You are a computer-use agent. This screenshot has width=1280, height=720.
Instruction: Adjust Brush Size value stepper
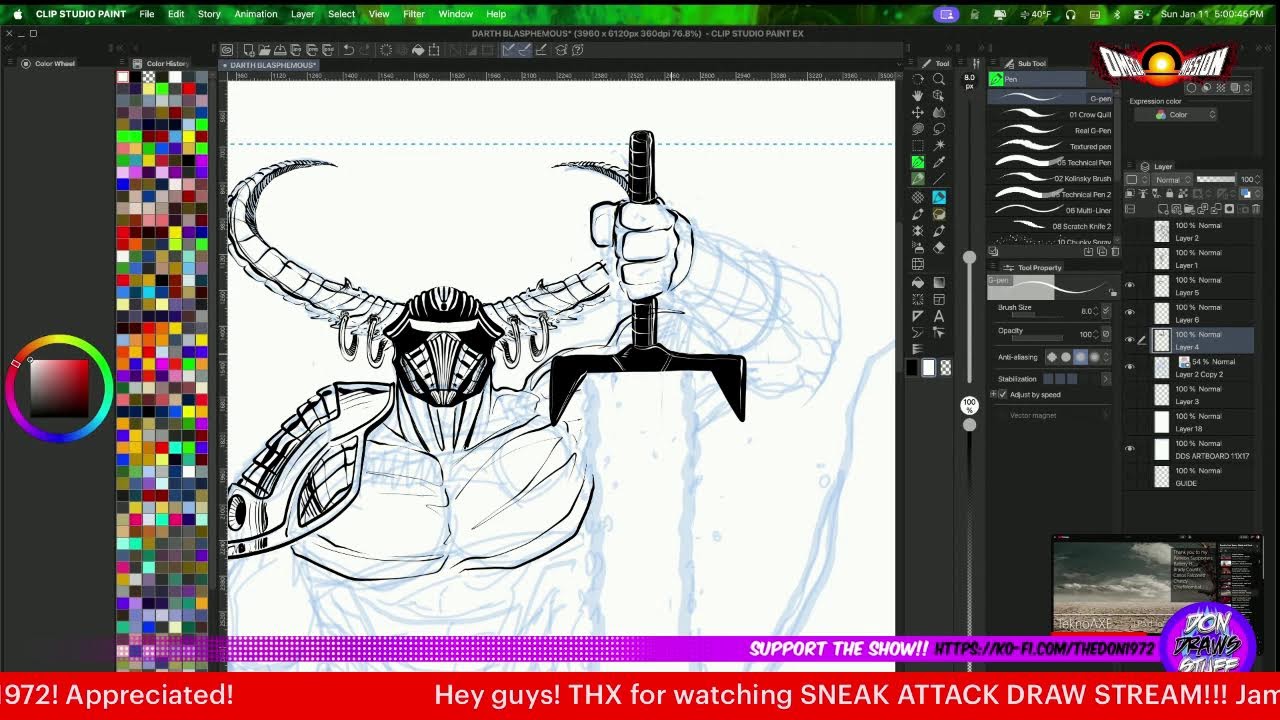(1096, 311)
